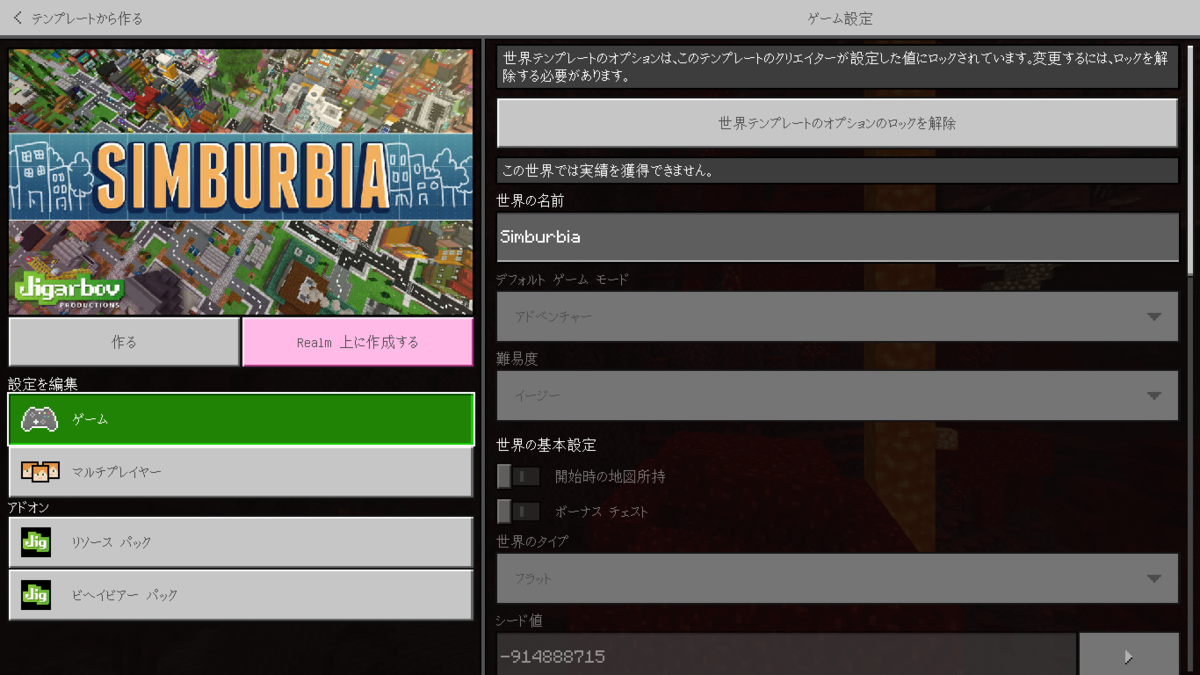This screenshot has width=1200, height=675.
Task: Select the ゲーム settings tab
Action: 240,419
